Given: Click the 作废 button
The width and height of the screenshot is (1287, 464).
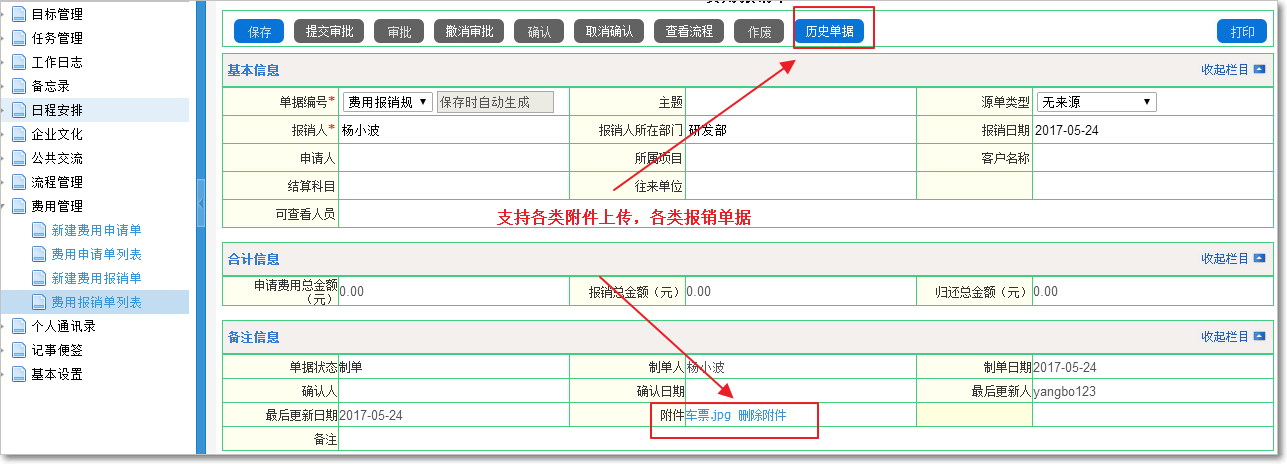Looking at the screenshot, I should coord(759,31).
